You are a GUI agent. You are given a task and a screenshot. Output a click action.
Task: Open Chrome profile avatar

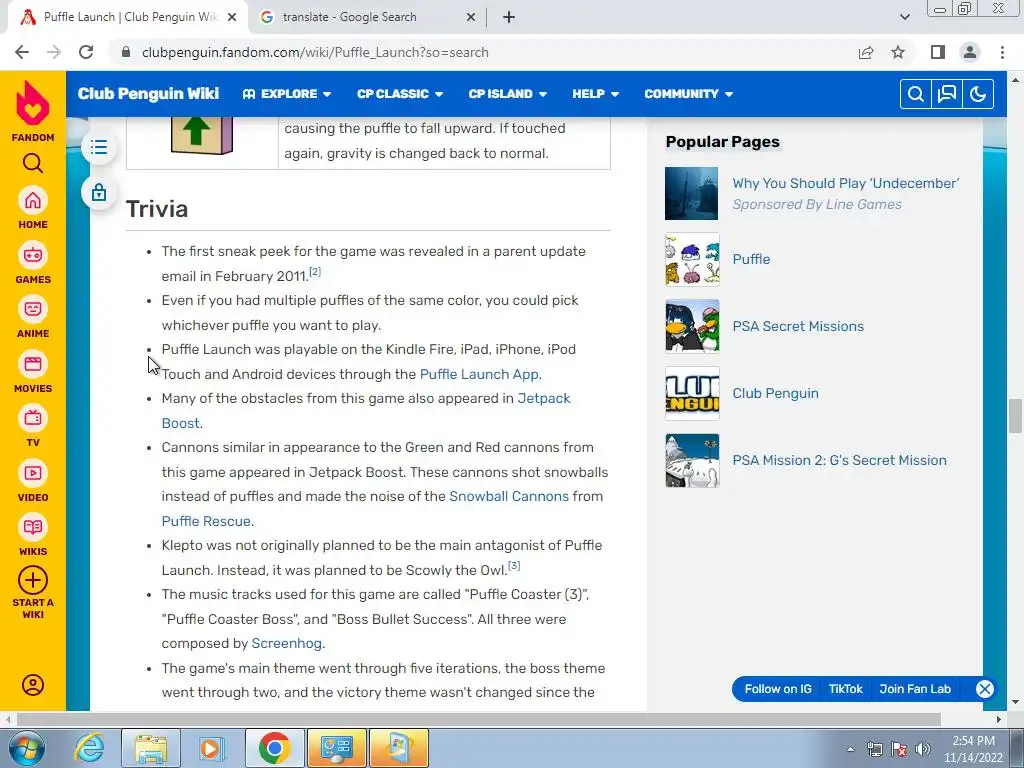click(970, 52)
